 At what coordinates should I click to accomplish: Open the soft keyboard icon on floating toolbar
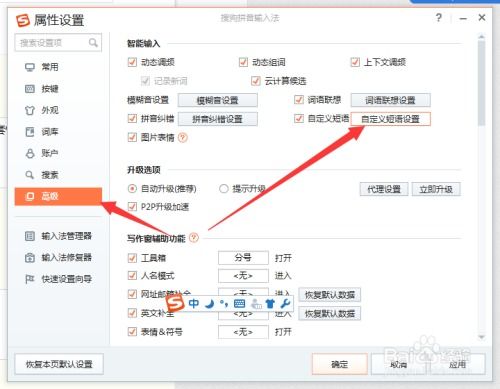(239, 304)
